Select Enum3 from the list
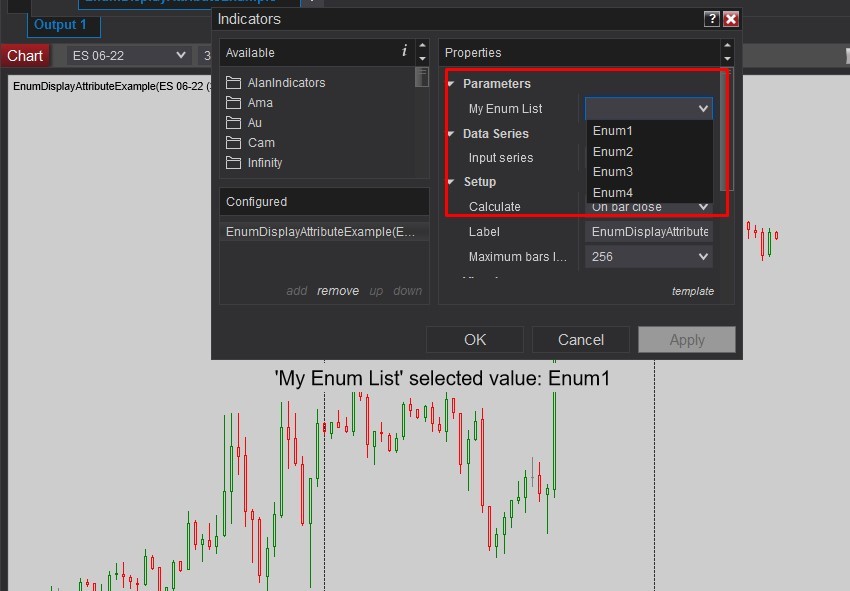Viewport: 850px width, 591px height. point(649,172)
